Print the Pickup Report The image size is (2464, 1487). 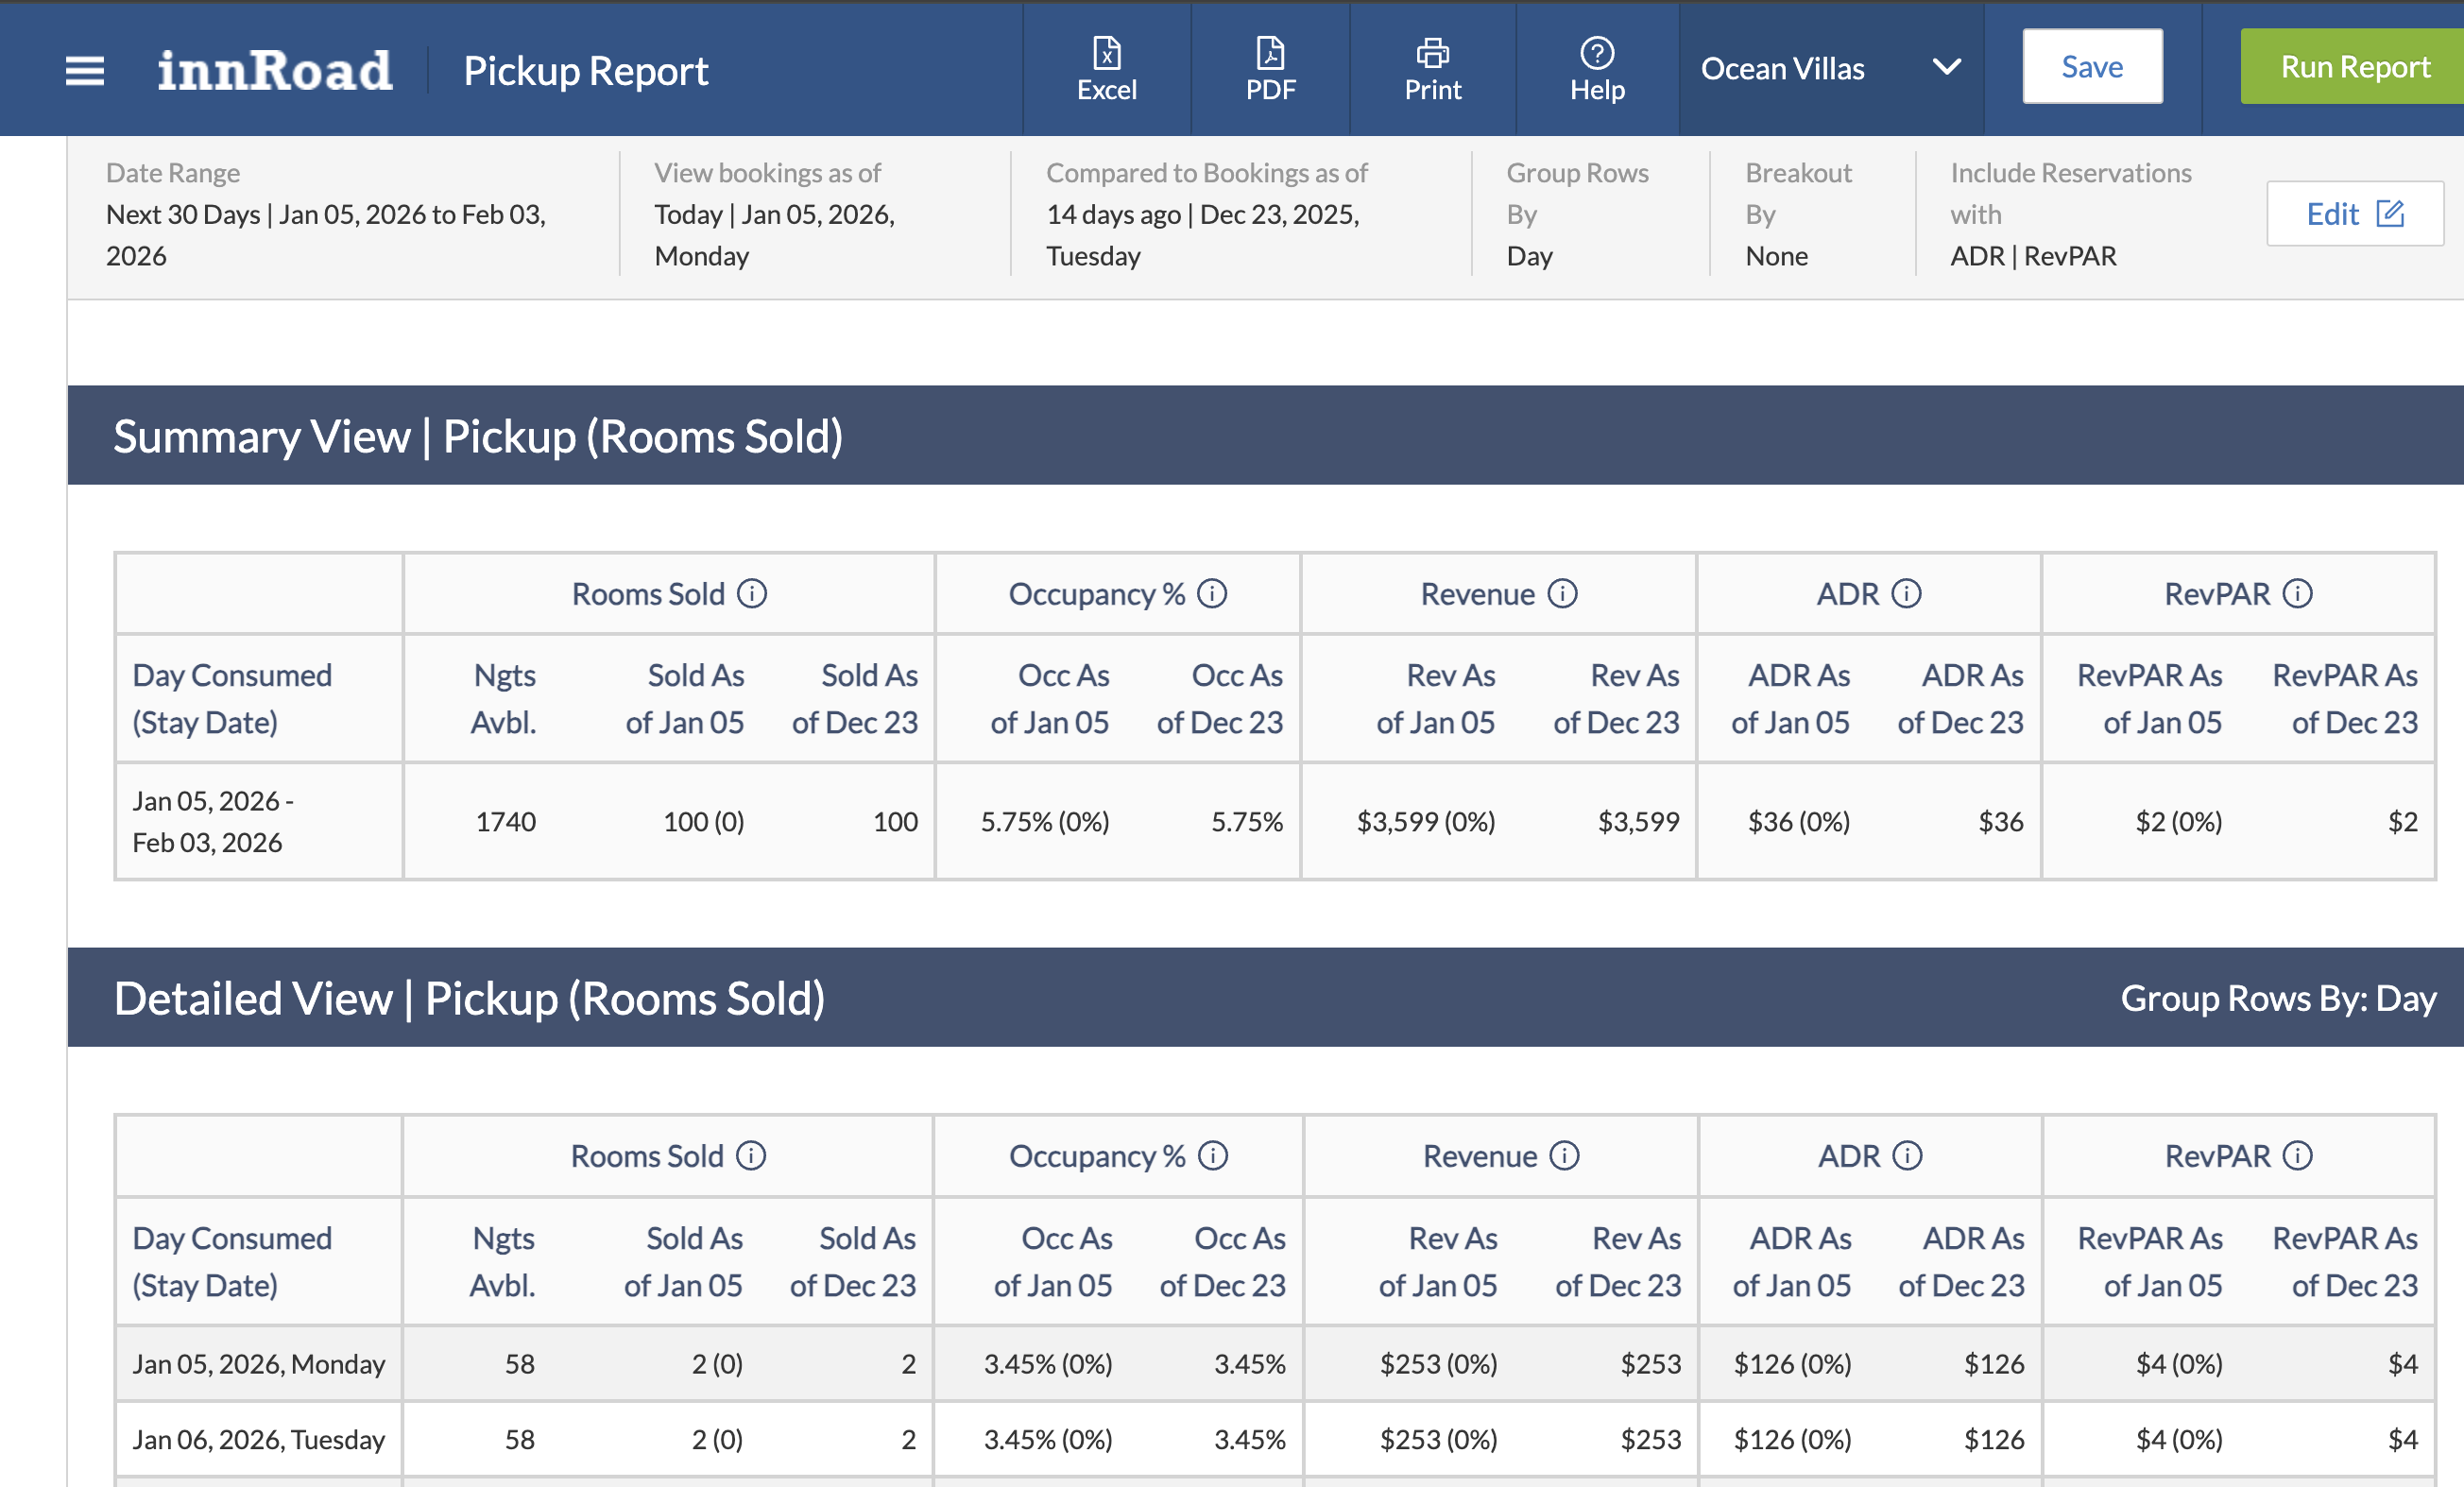(x=1432, y=68)
